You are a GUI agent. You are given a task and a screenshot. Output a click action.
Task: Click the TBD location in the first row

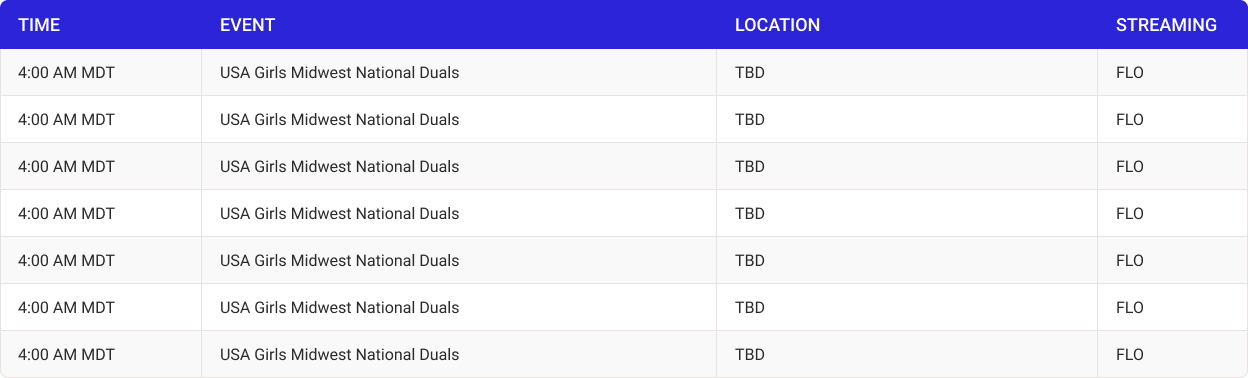[x=750, y=73]
